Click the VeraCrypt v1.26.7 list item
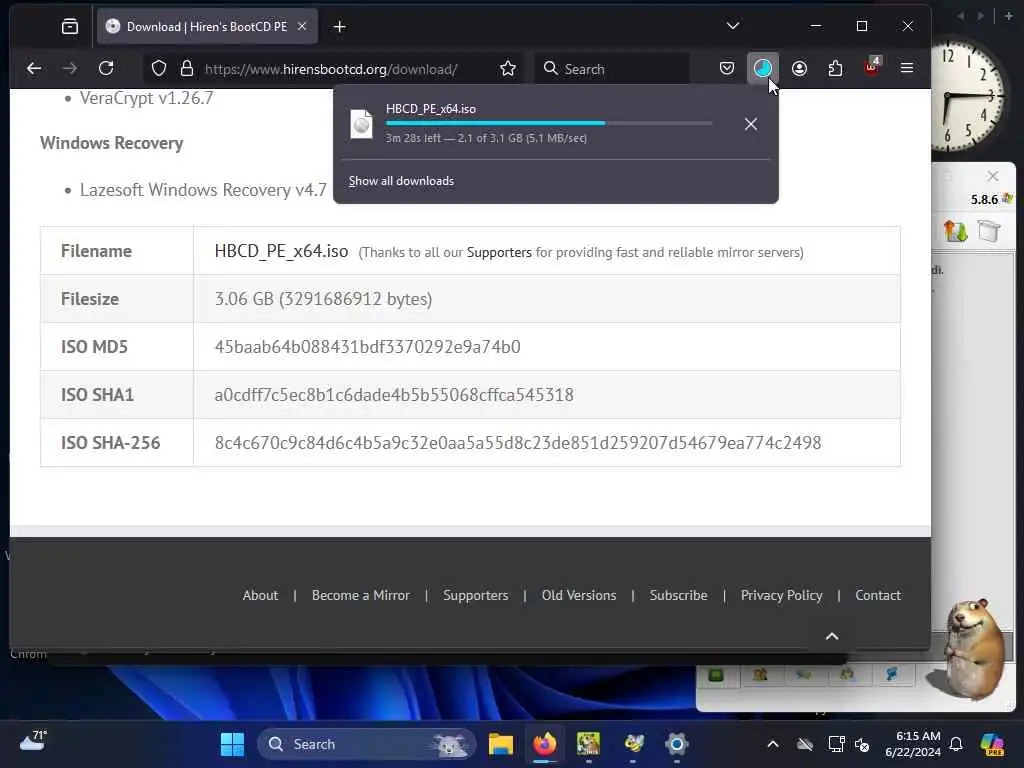This screenshot has height=768, width=1024. point(146,98)
